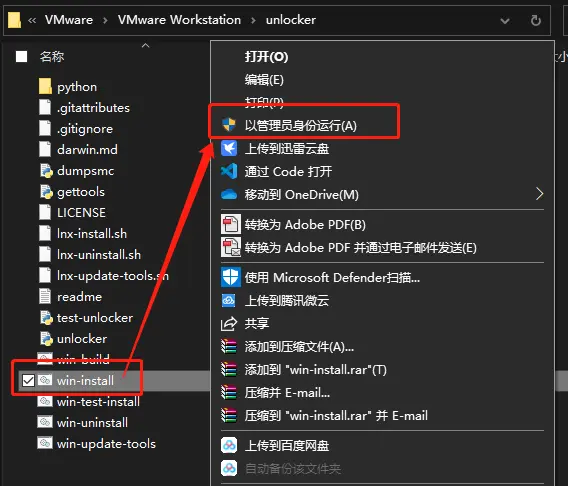Select the LICENSE file

(81, 213)
